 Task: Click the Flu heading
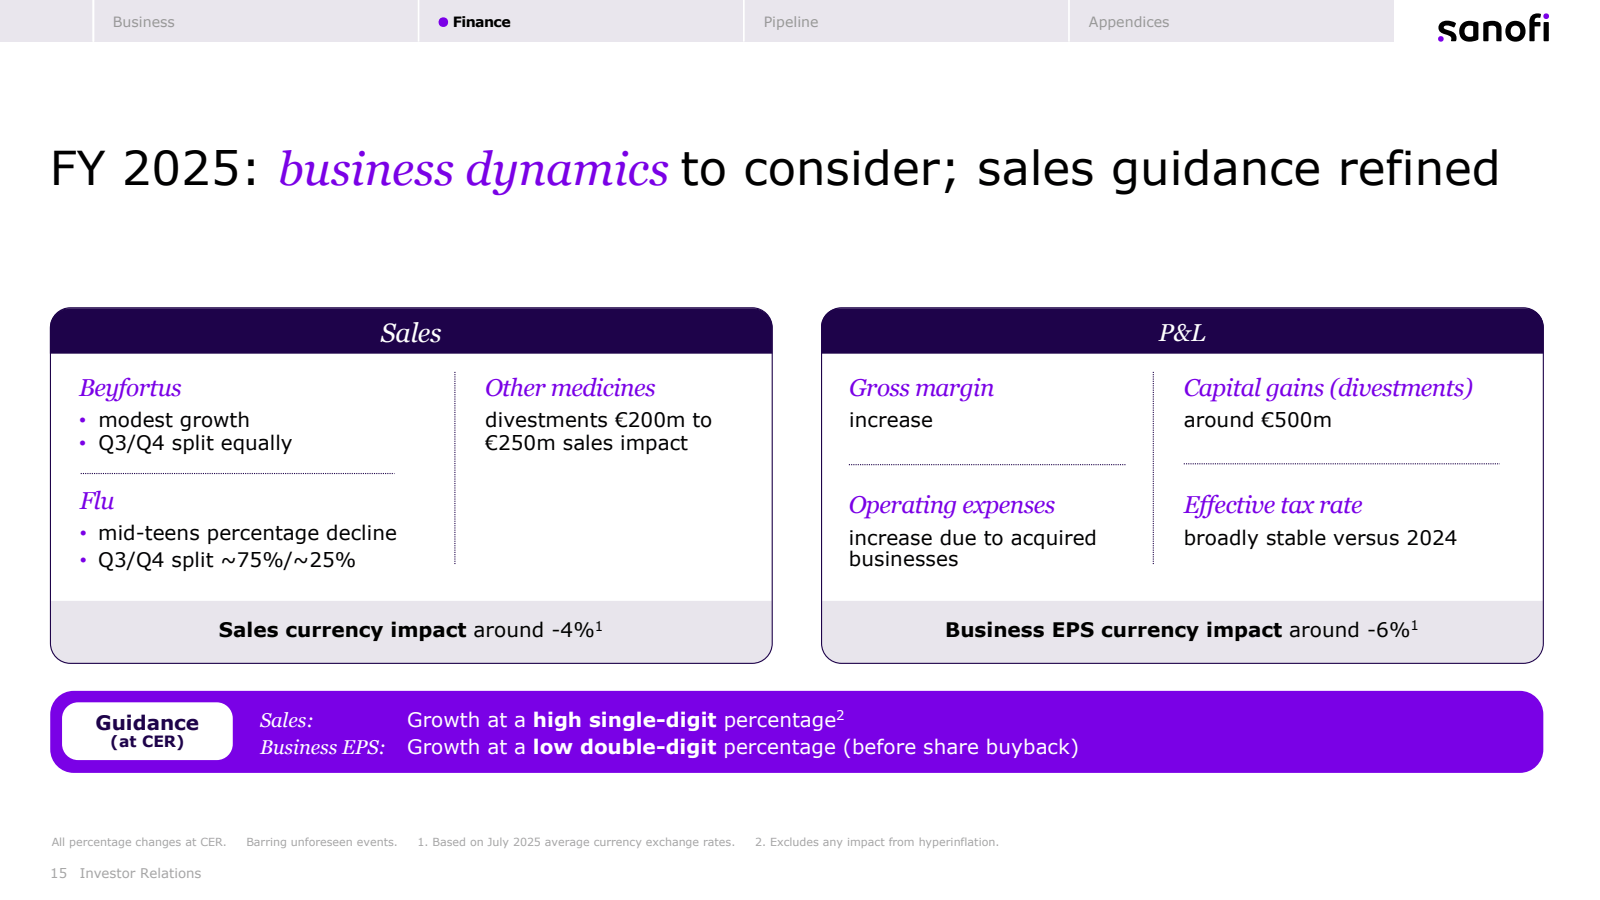pos(97,501)
